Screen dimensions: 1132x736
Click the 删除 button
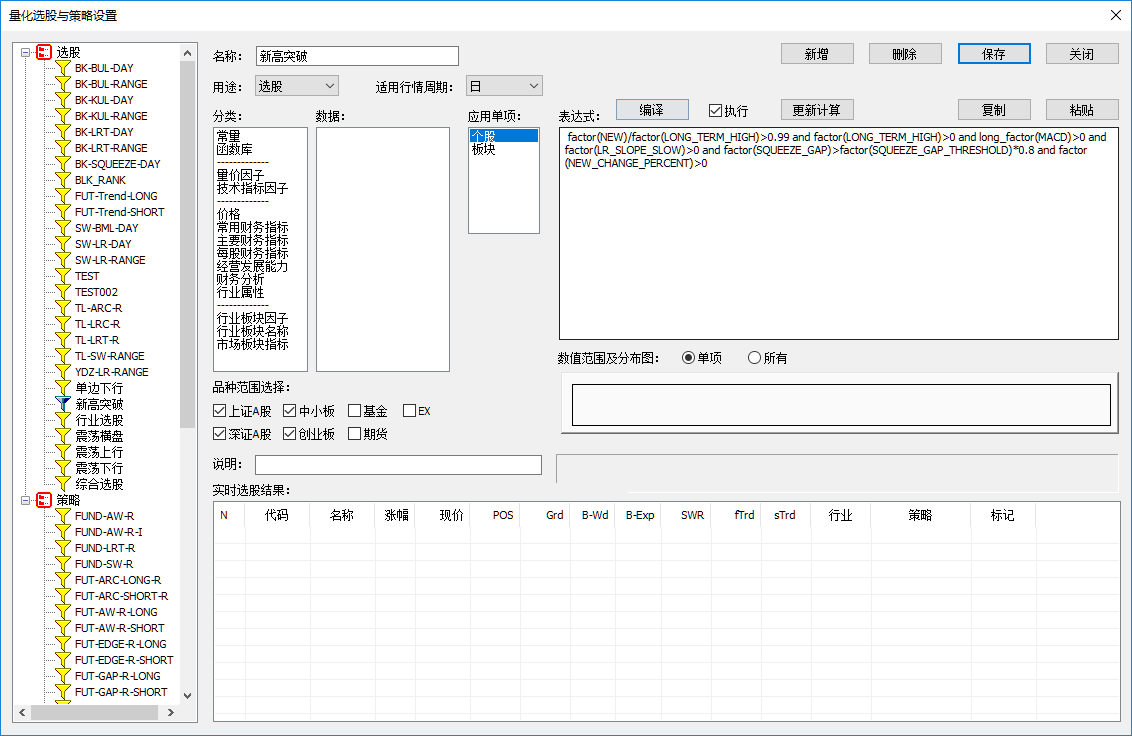pyautogui.click(x=905, y=54)
